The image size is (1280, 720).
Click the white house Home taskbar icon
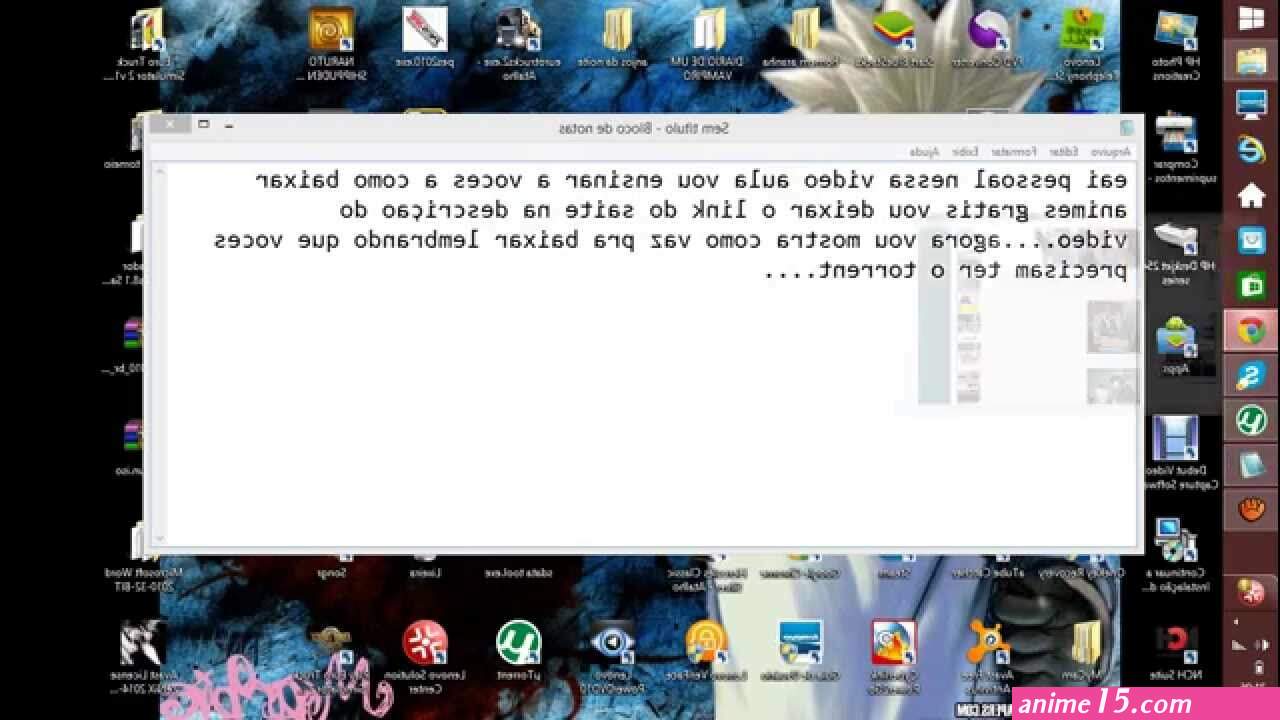pos(1251,195)
